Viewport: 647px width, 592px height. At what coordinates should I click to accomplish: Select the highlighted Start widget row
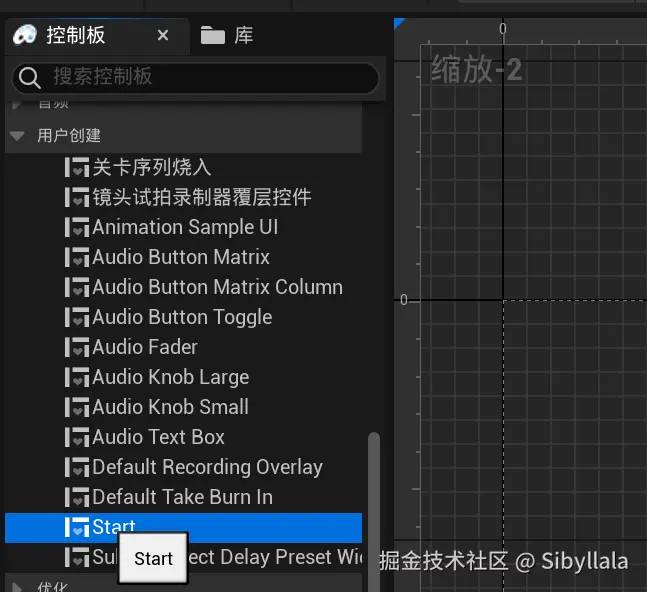click(183, 528)
